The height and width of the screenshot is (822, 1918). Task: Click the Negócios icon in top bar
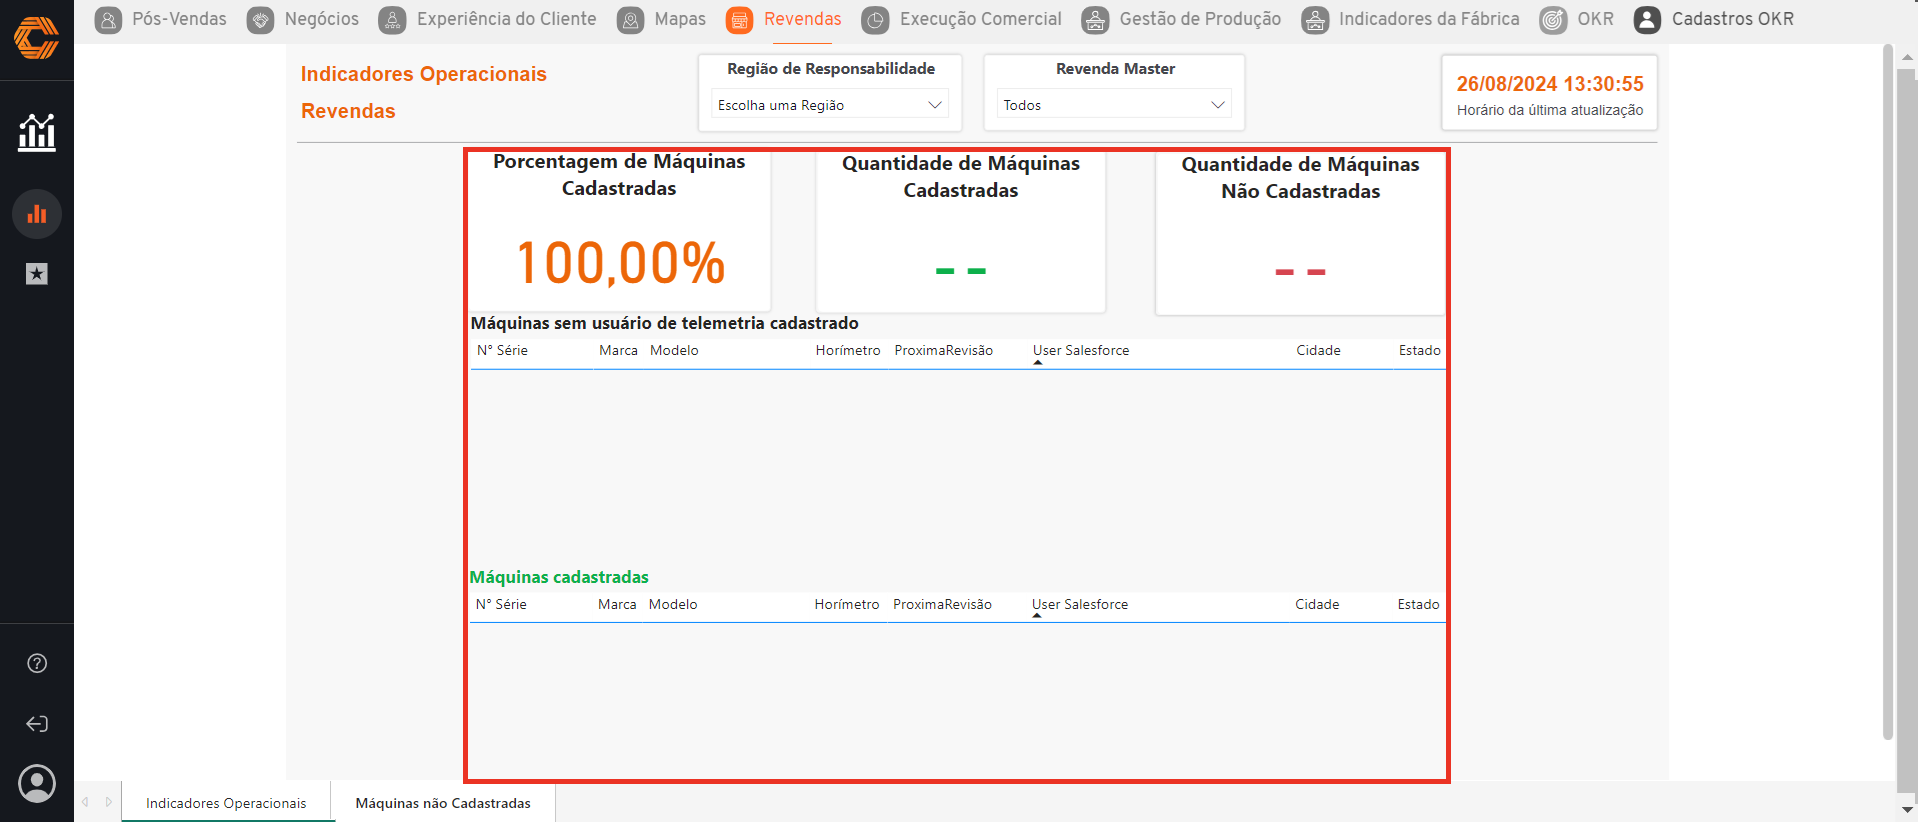point(261,19)
